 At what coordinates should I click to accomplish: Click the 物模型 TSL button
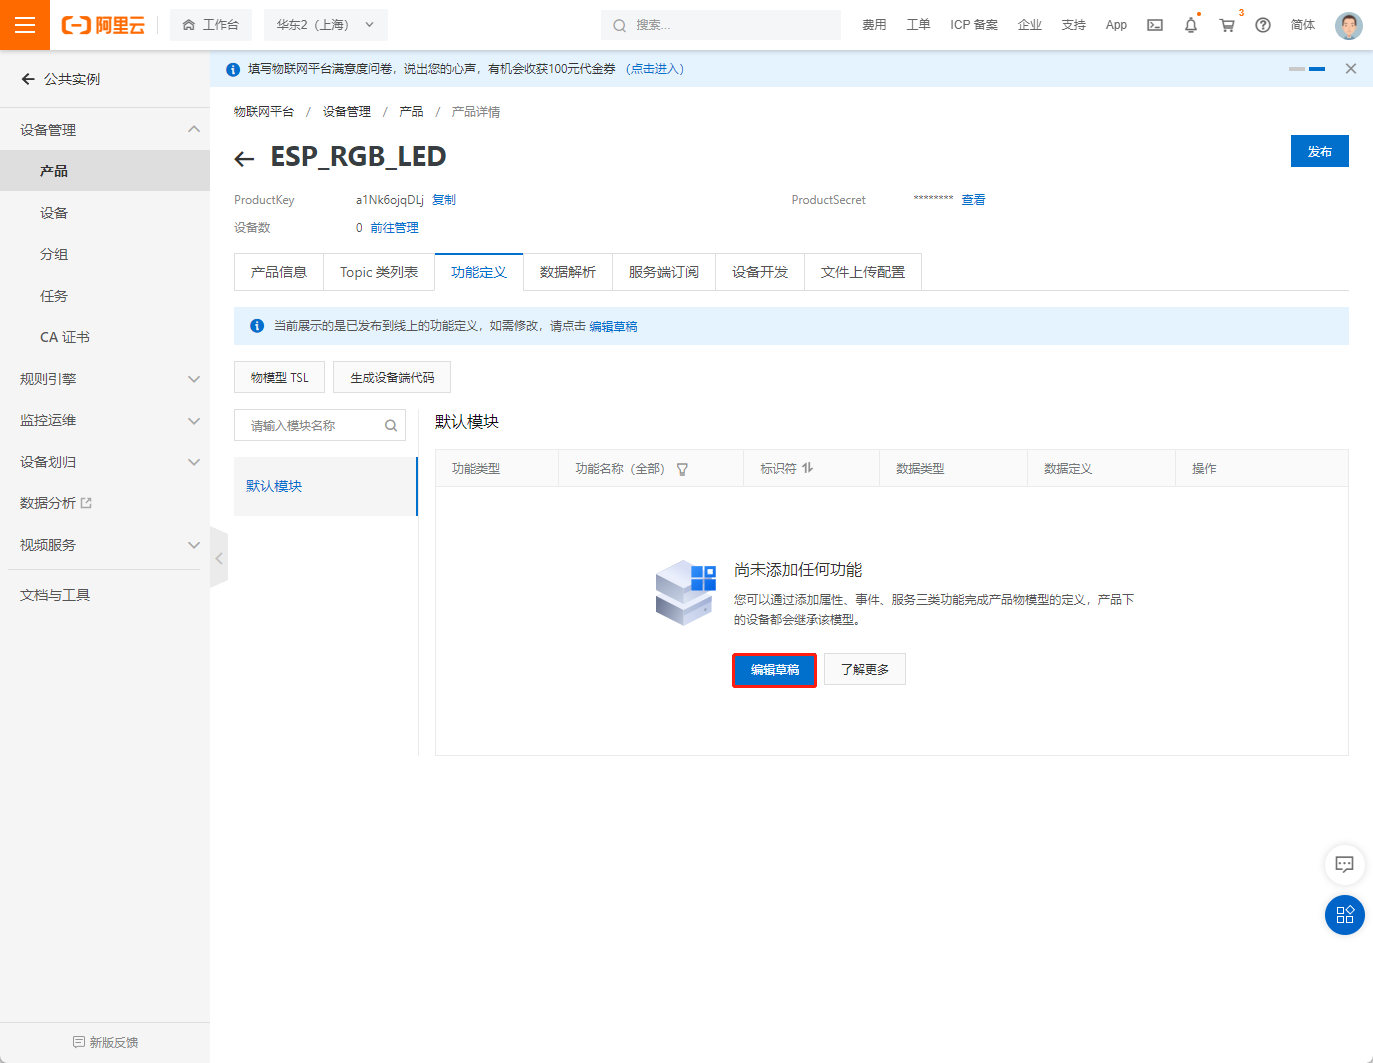coord(280,377)
